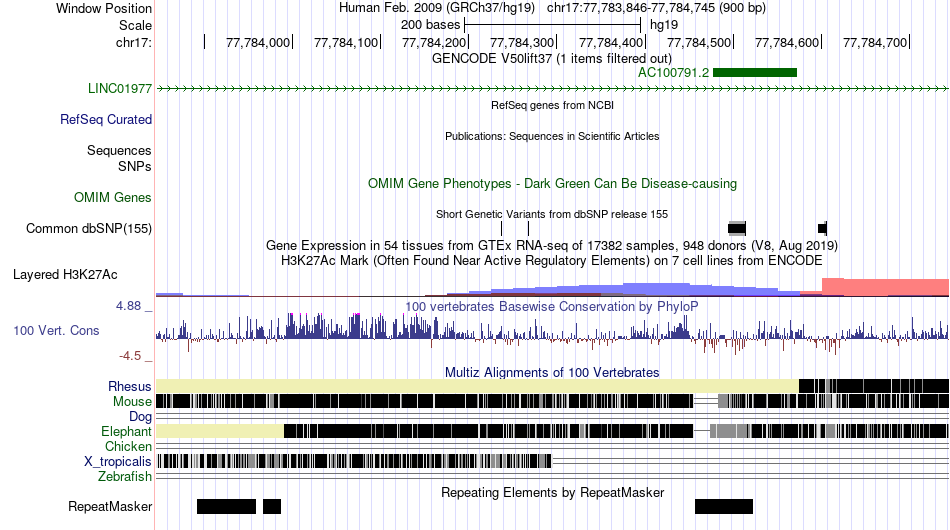Screen dimensions: 950x530
Task: Select the Chicken alignment label
Action: 128,446
